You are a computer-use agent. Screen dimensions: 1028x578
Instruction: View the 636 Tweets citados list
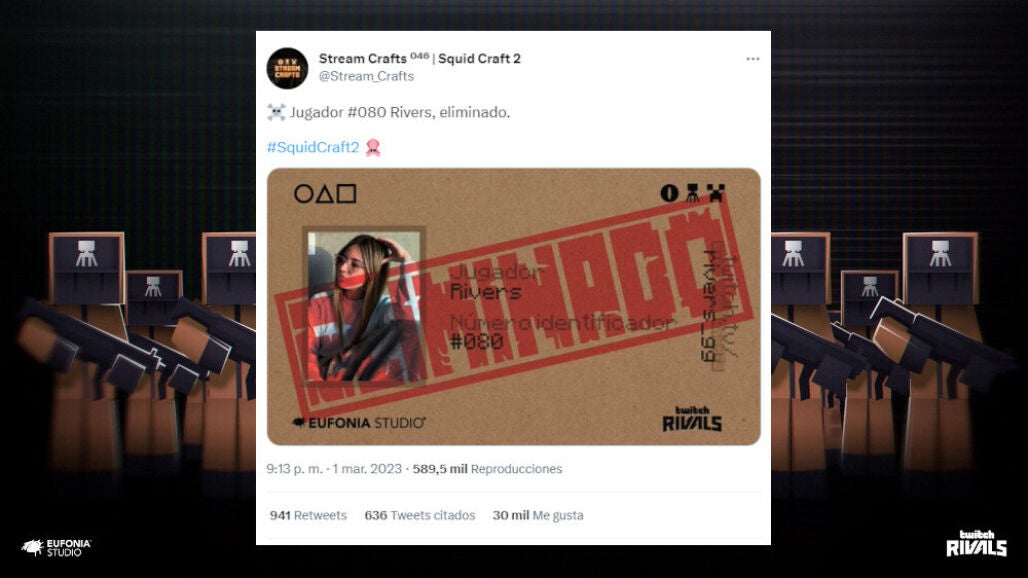[420, 515]
